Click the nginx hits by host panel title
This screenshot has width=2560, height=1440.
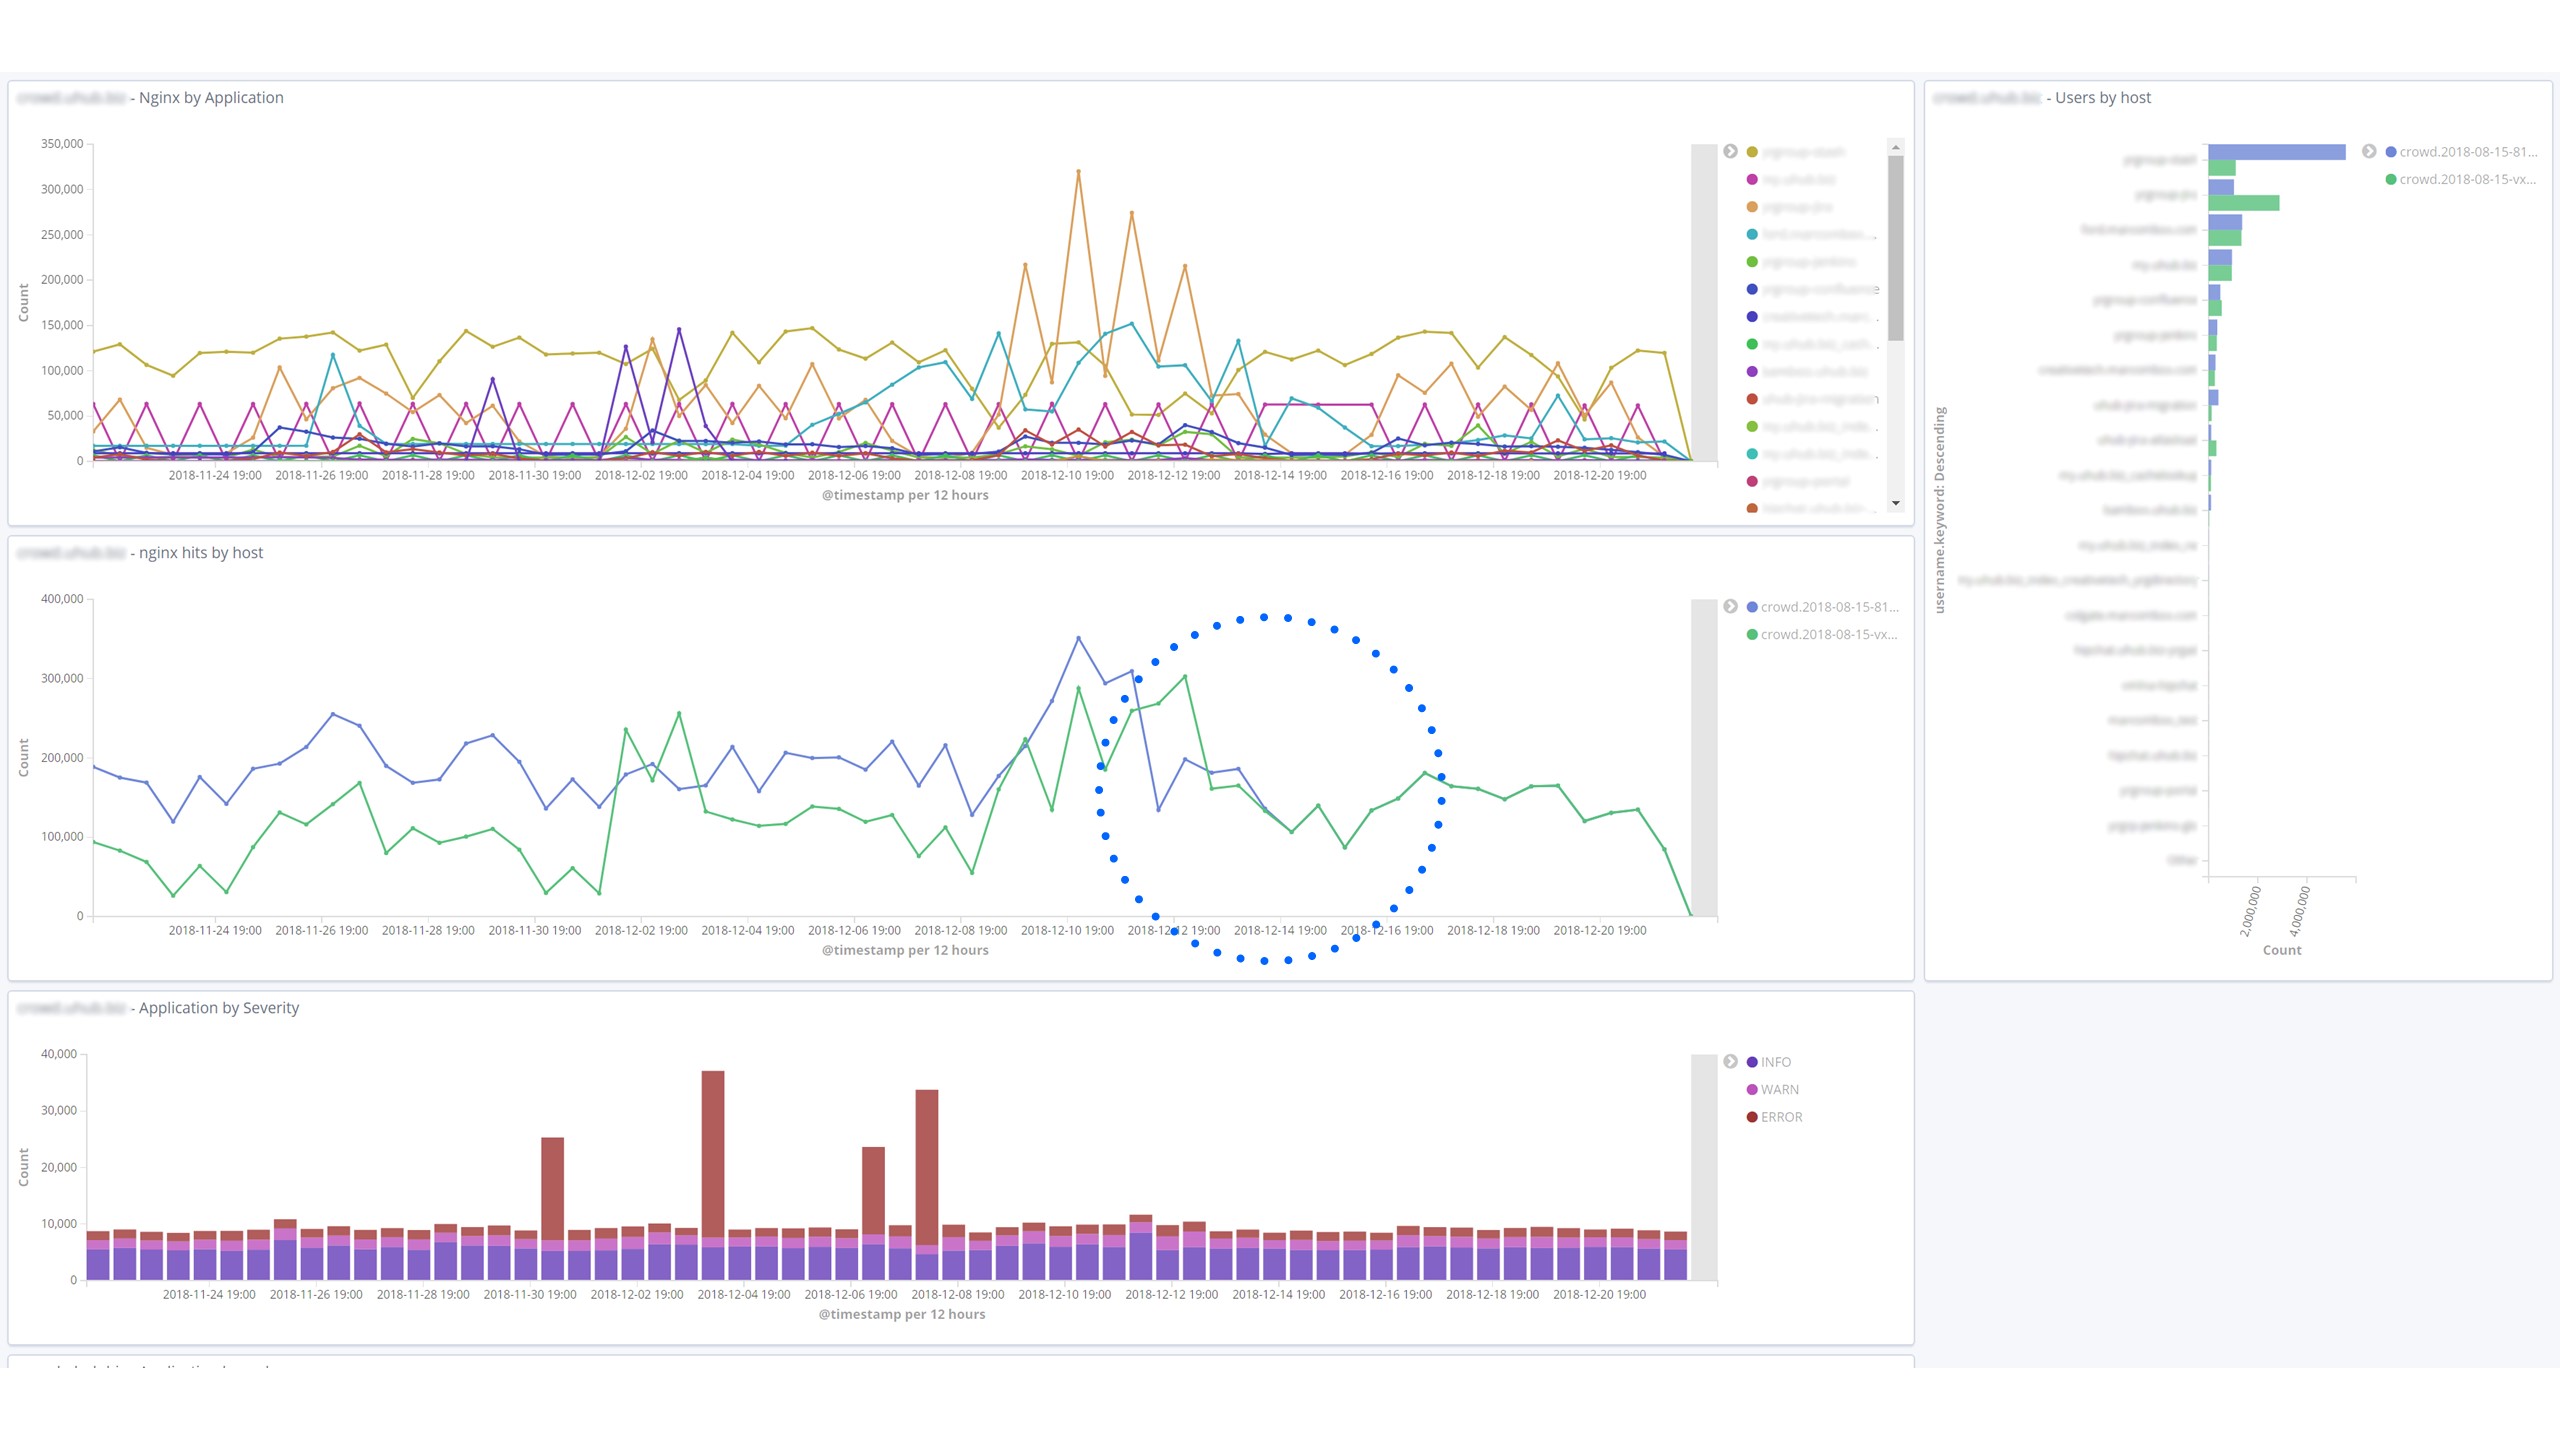(140, 553)
